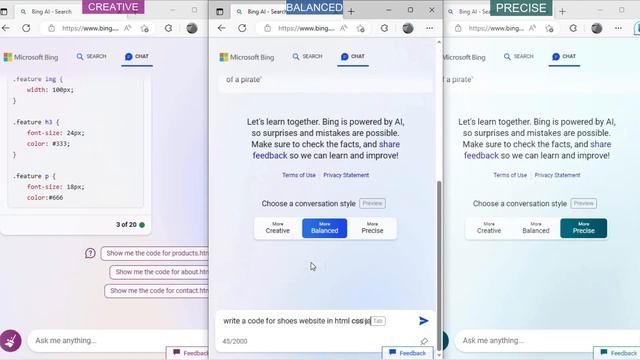Click pin icon below Balanced chat input
The height and width of the screenshot is (360, 640).
tap(424, 341)
